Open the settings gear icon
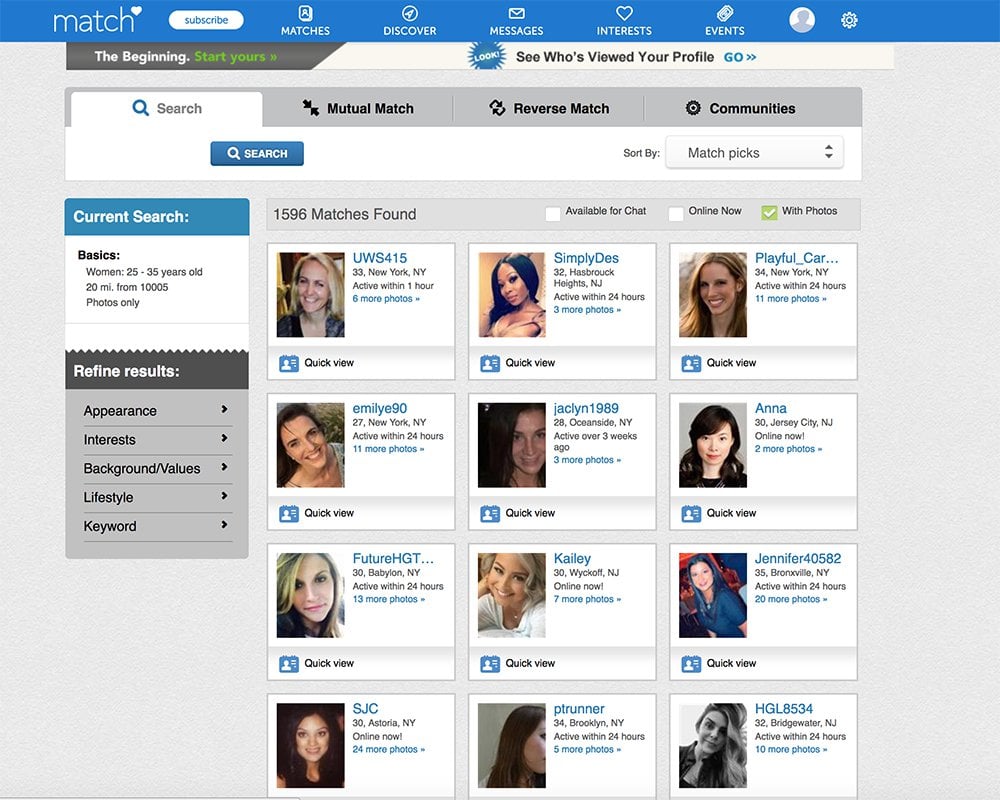The width and height of the screenshot is (1000, 800). coord(849,20)
